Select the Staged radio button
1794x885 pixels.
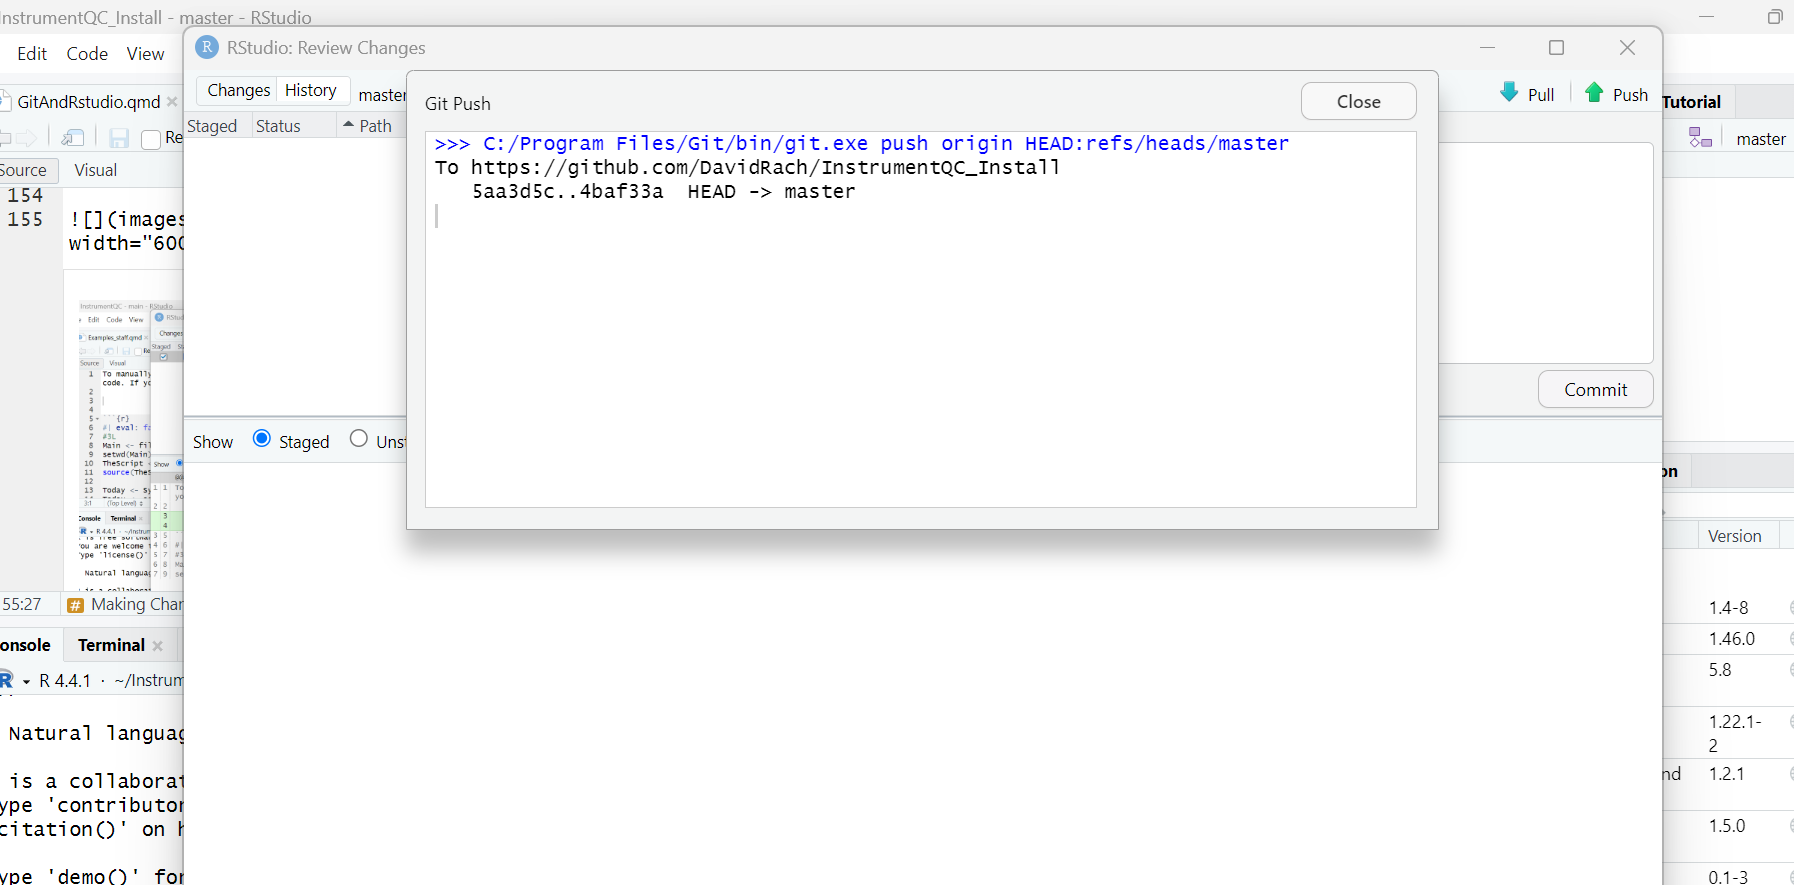tap(262, 439)
